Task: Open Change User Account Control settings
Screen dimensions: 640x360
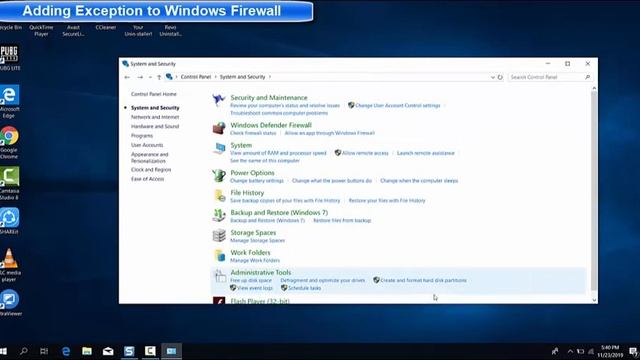Action: pyautogui.click(x=398, y=105)
